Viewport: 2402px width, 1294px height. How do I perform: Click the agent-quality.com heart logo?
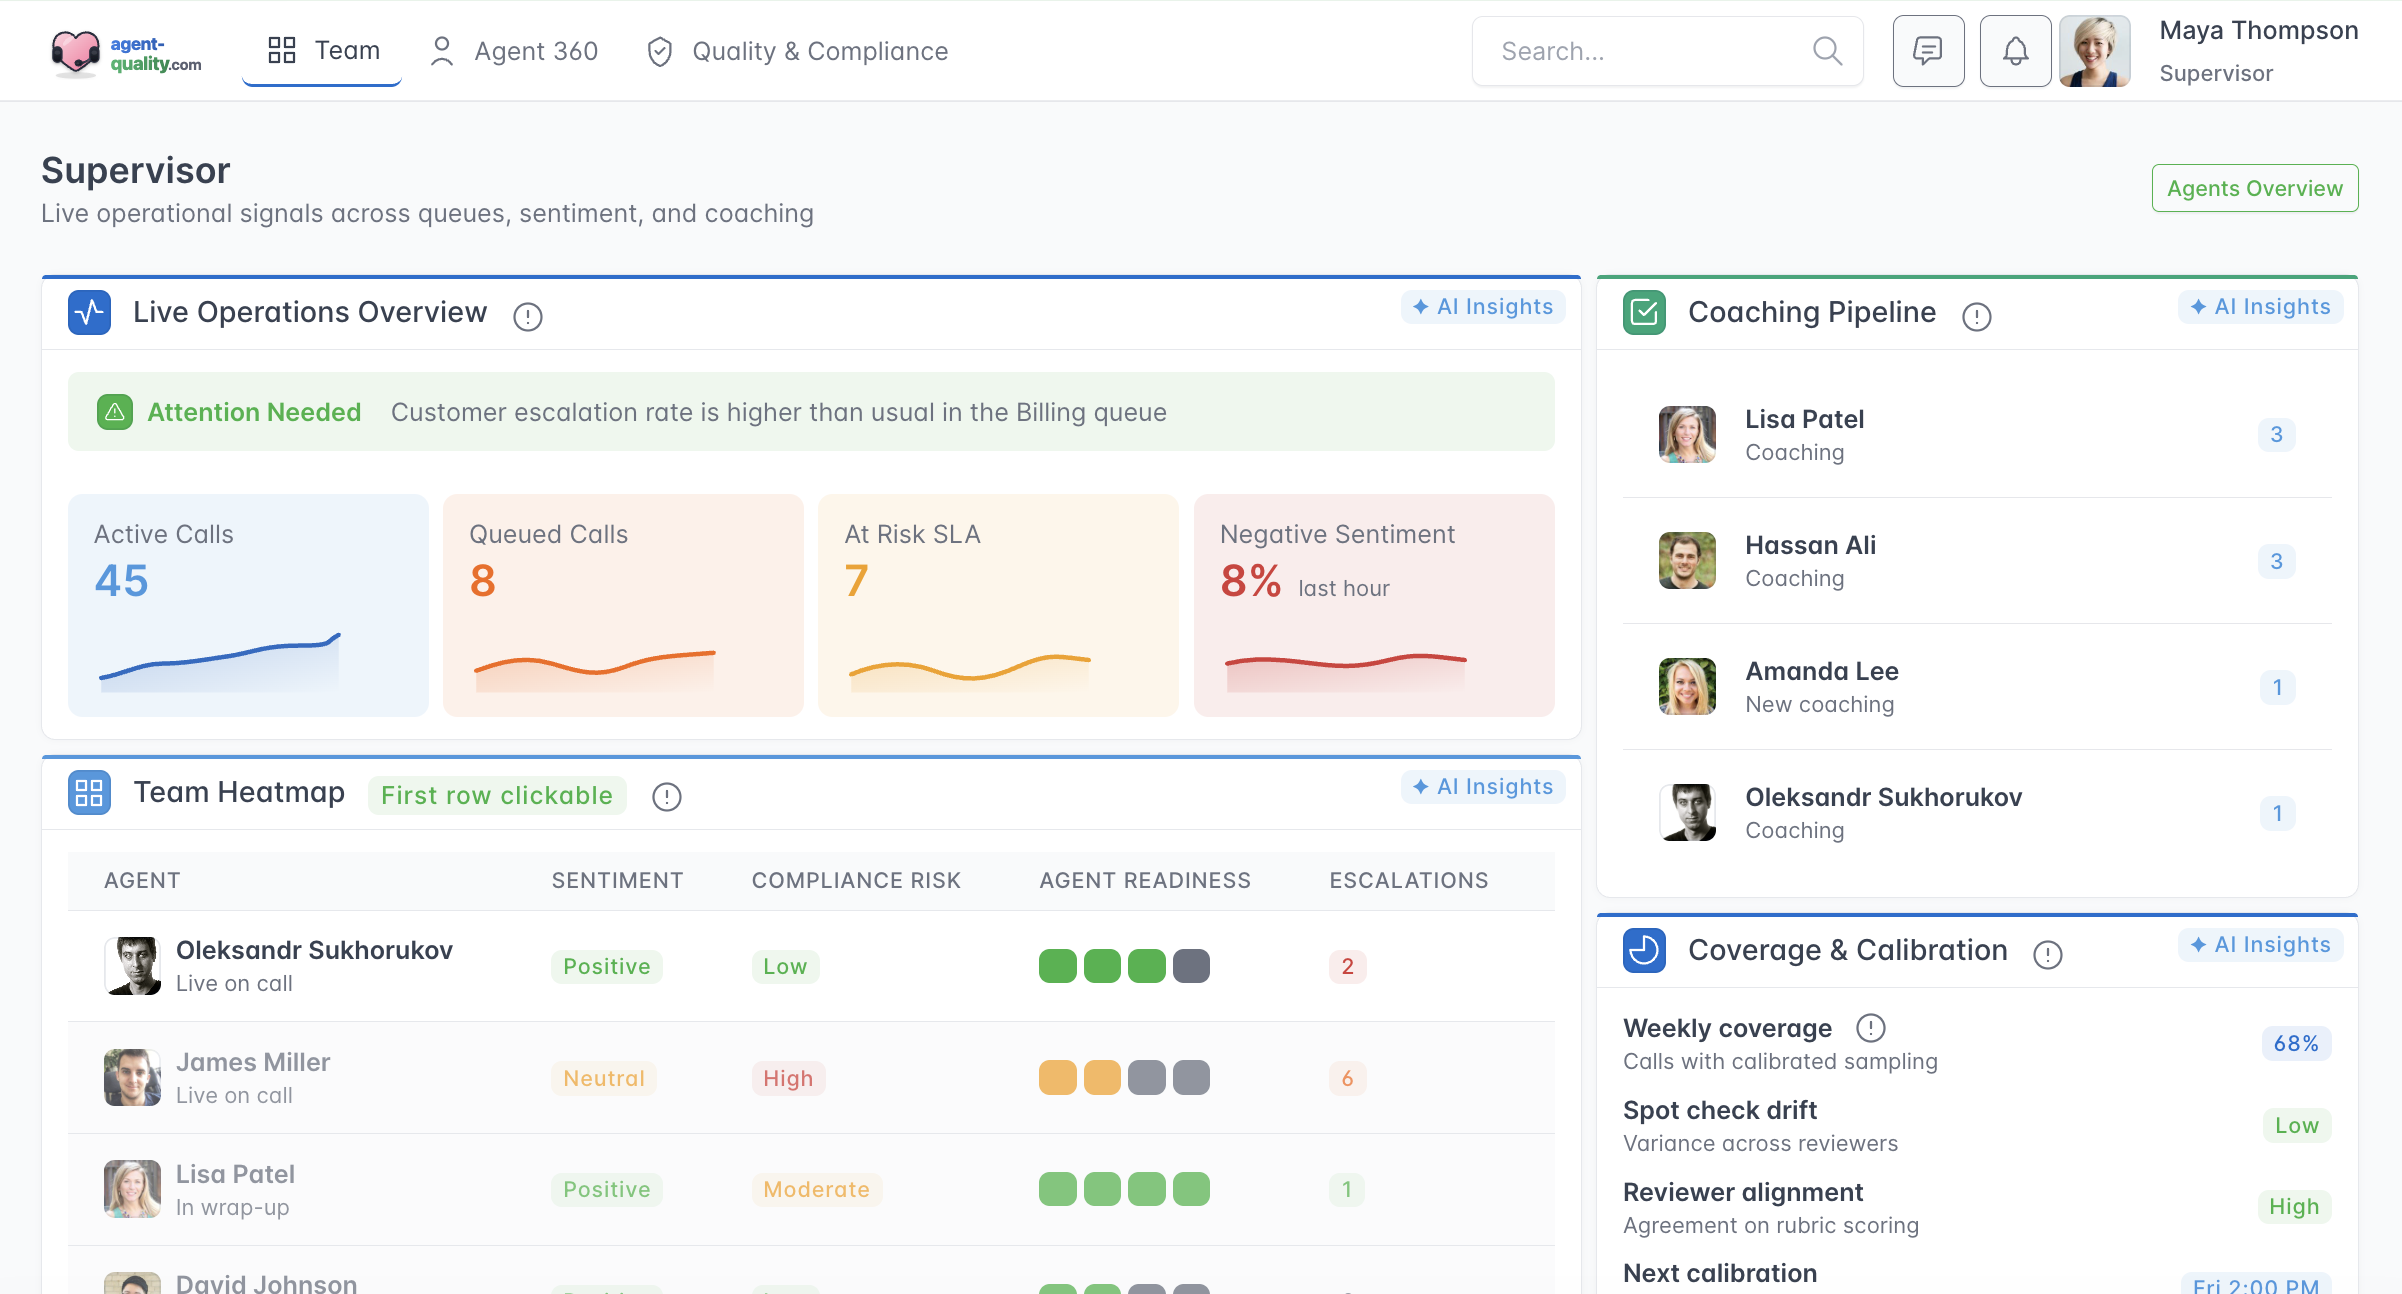click(76, 52)
